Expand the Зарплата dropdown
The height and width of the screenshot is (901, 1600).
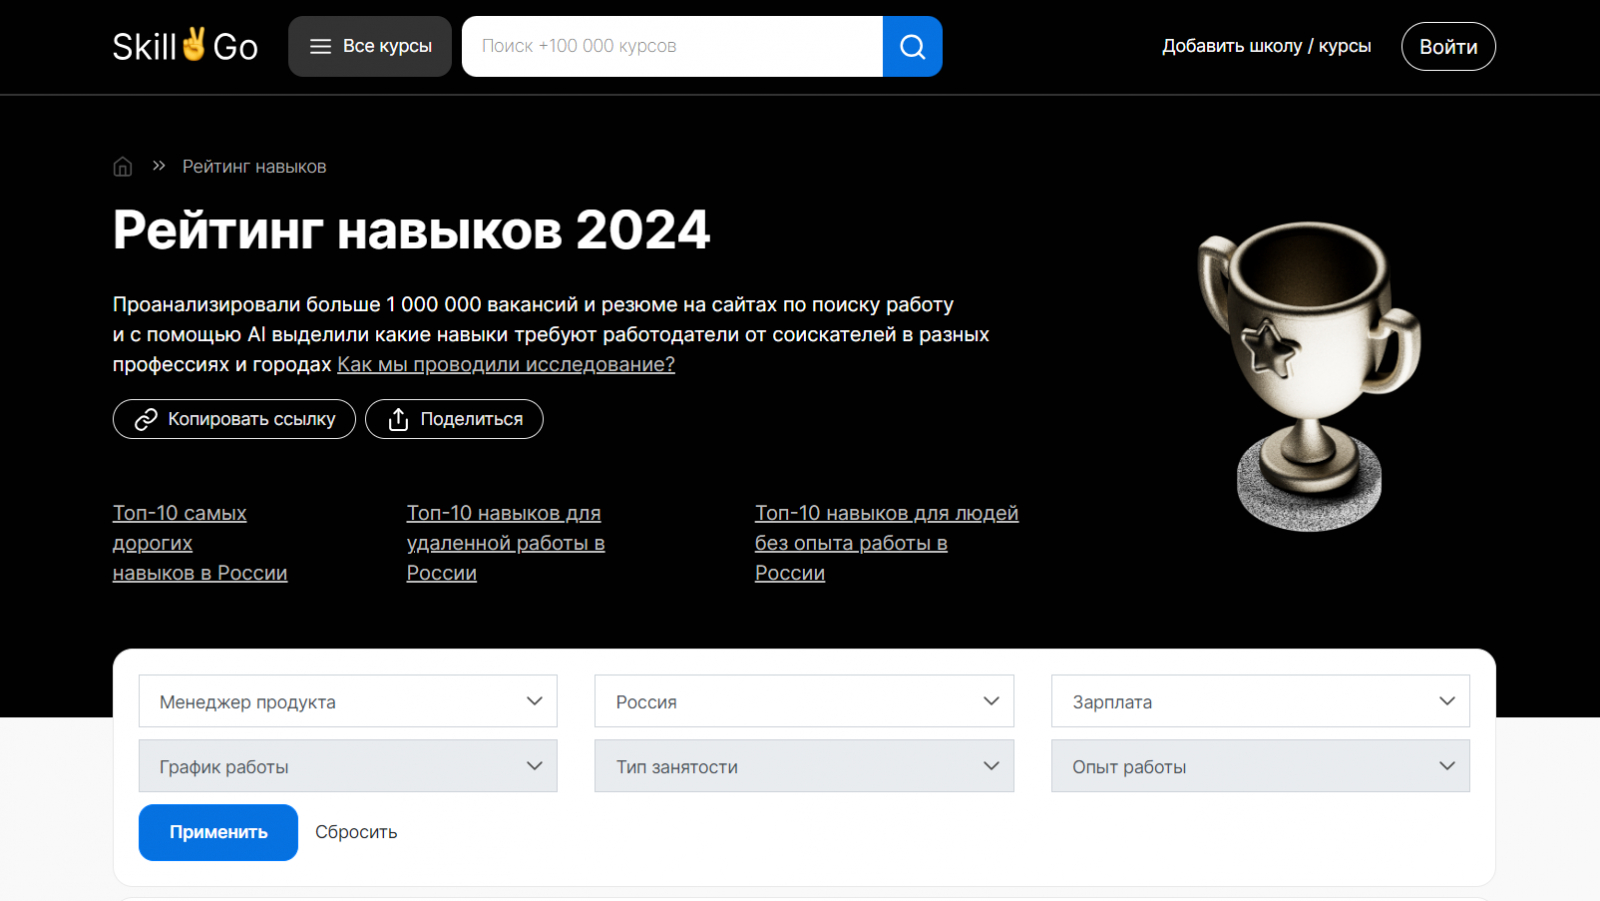pyautogui.click(x=1260, y=702)
